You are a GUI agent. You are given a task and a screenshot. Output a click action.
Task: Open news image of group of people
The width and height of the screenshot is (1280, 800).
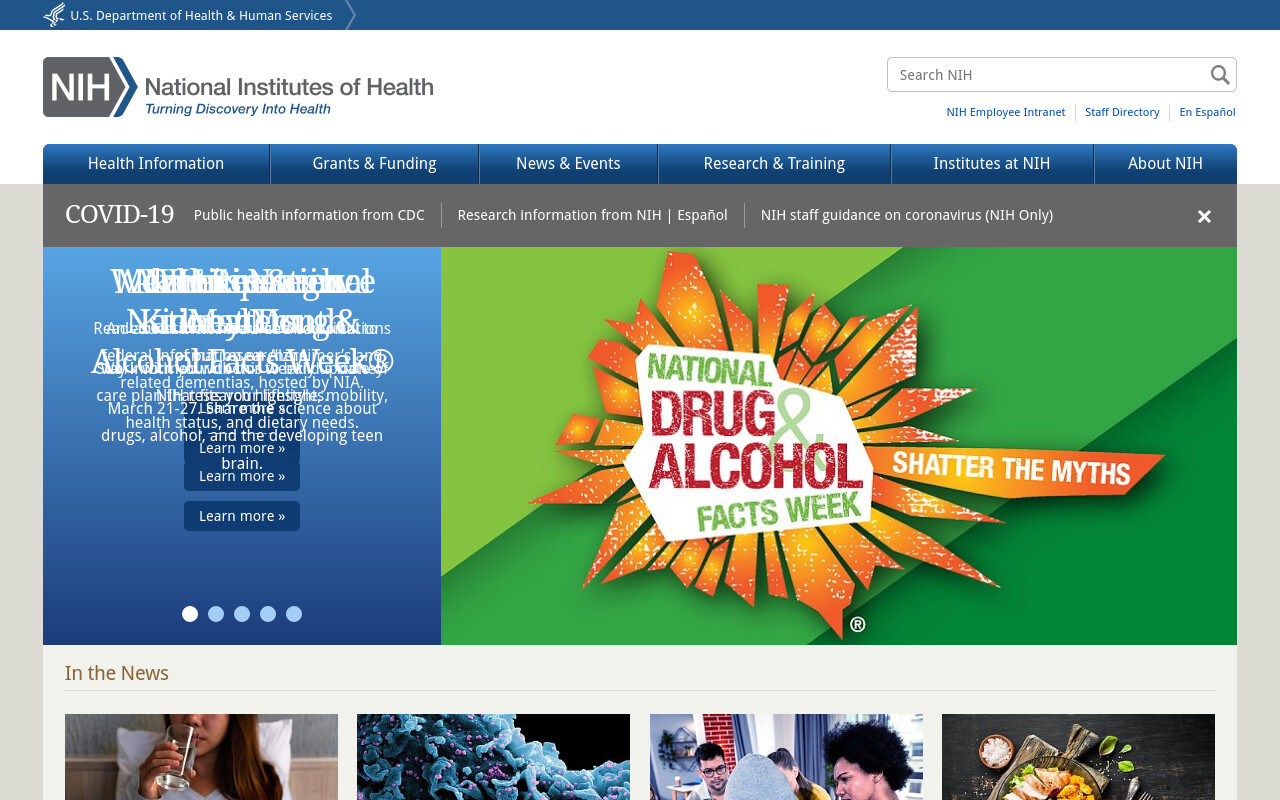tap(786, 757)
